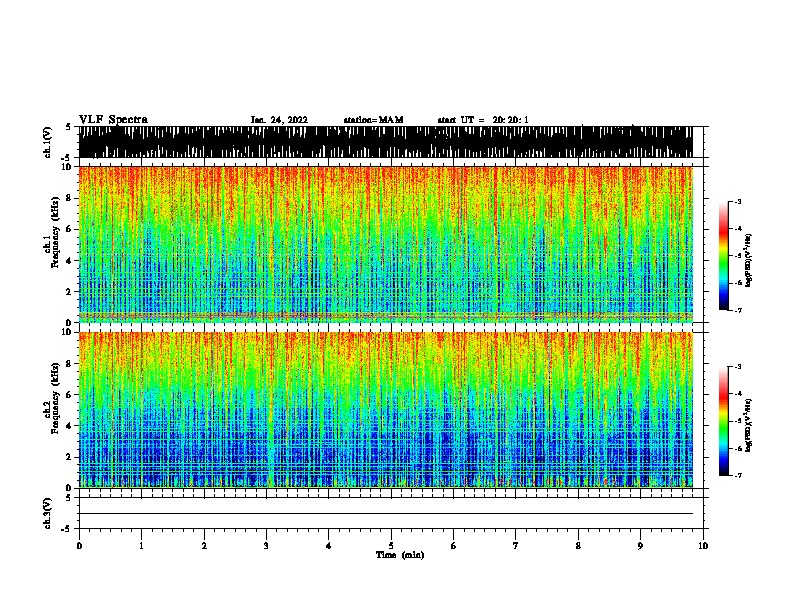Click the "Time (min)" axis label
Image resolution: width=792 pixels, height=612 pixels.
pyautogui.click(x=400, y=555)
